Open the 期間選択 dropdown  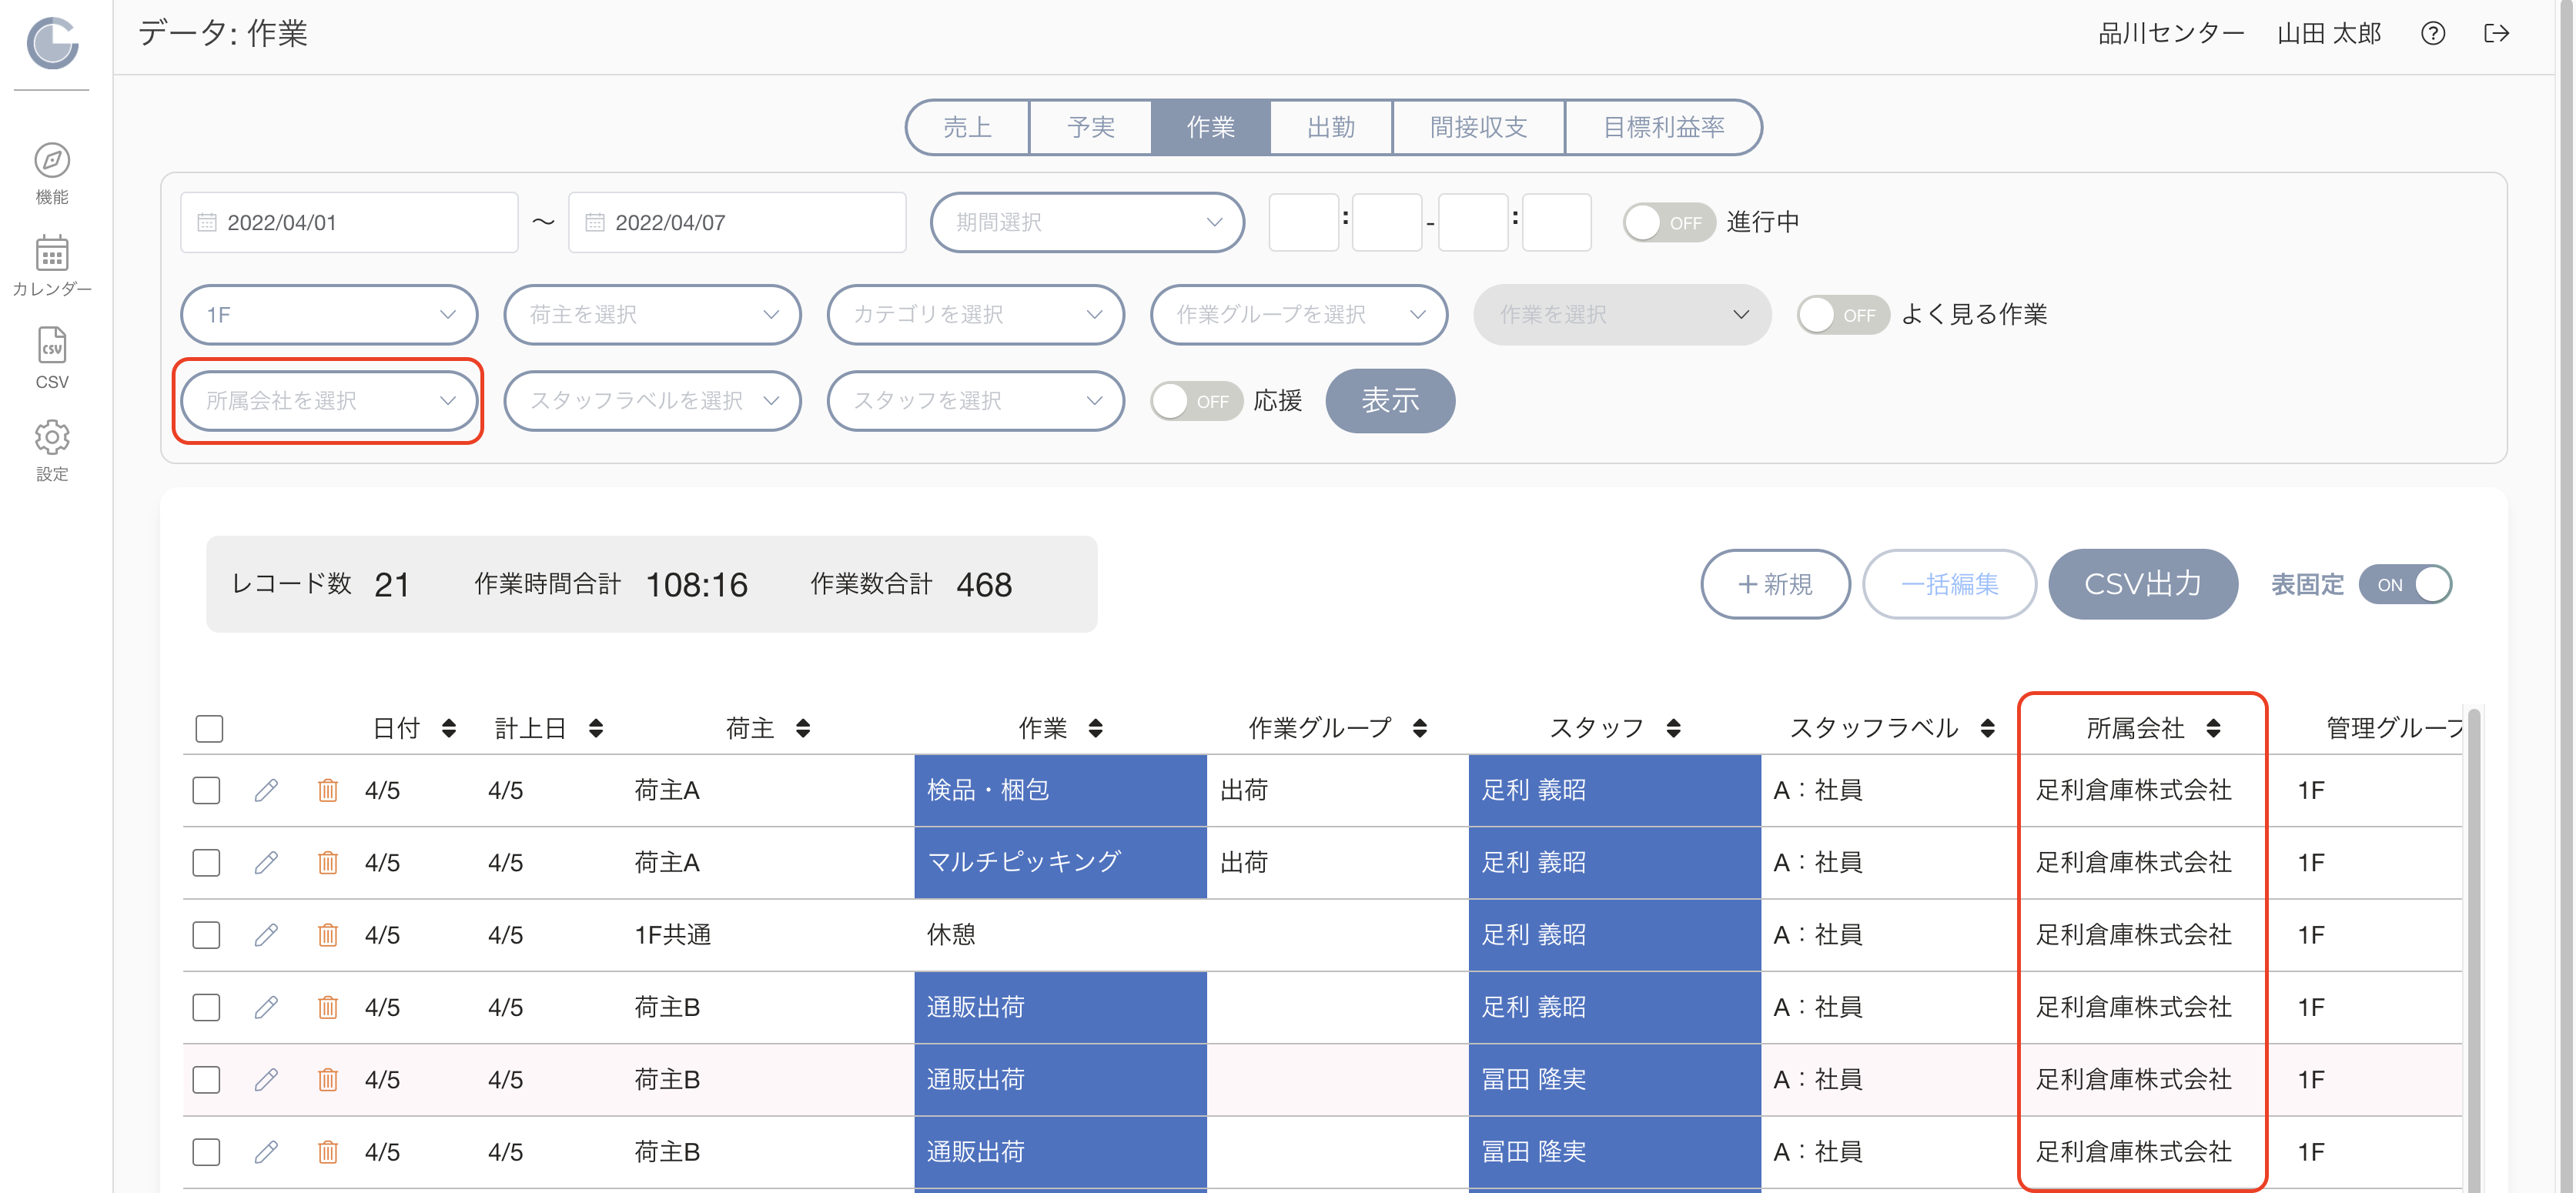tap(1087, 222)
